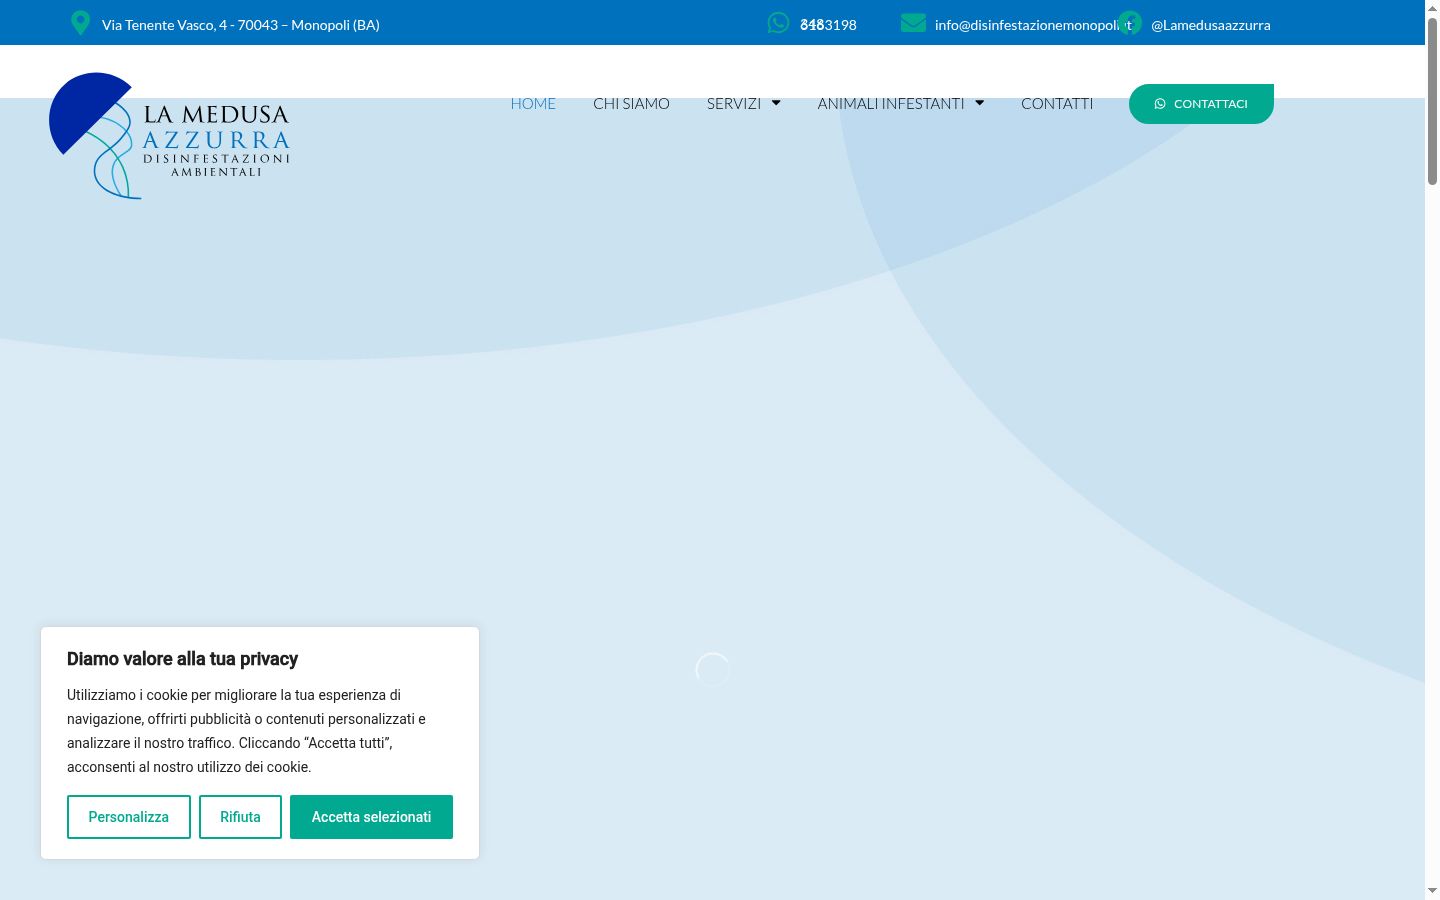Click the Contattaci button

point(1201,104)
